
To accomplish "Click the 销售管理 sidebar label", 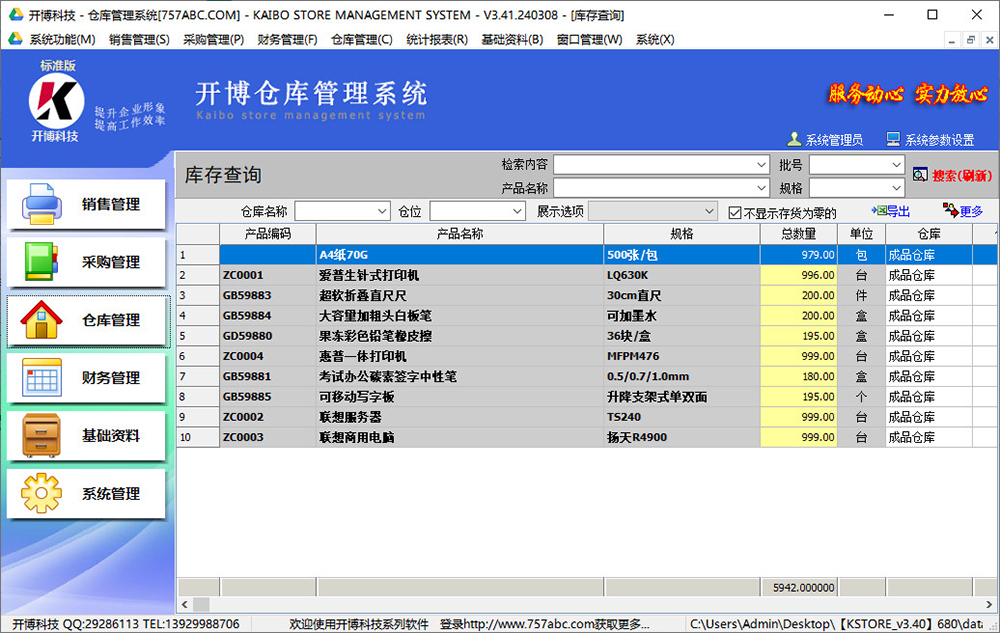I will (x=111, y=204).
